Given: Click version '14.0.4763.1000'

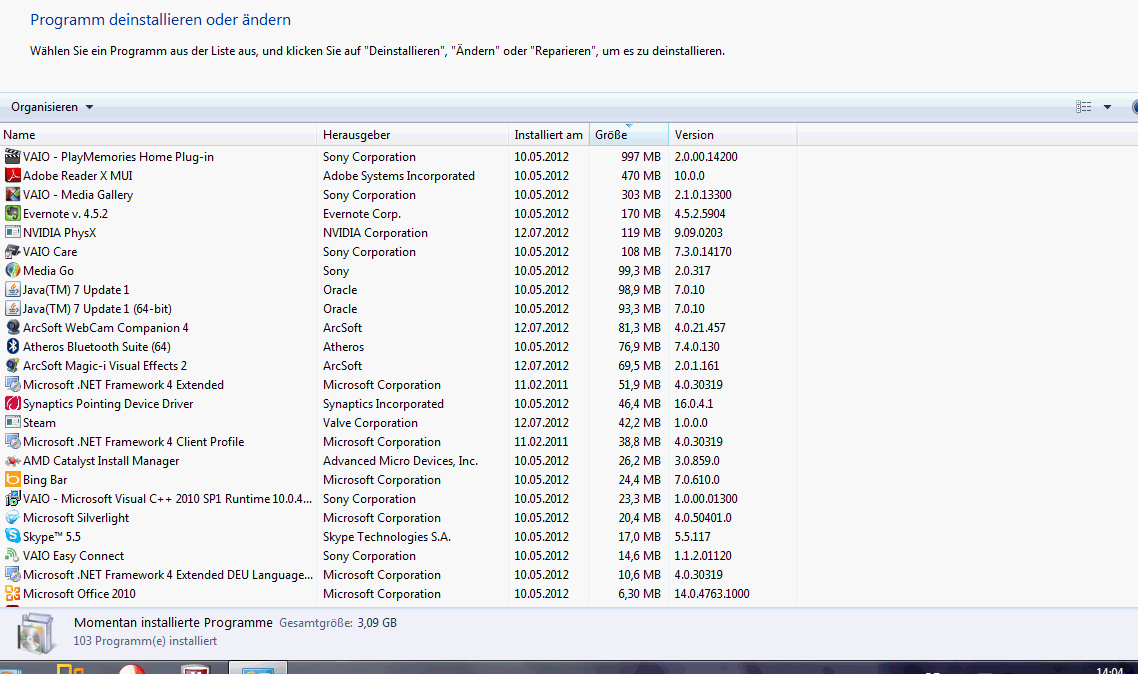Looking at the screenshot, I should click(x=712, y=593).
